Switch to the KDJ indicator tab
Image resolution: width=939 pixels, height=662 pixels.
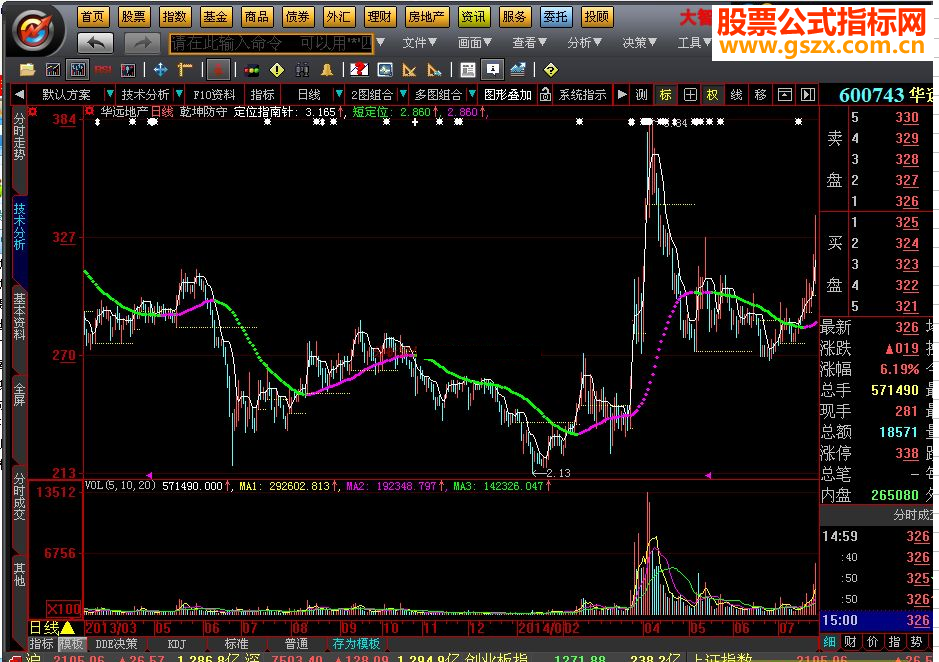[x=177, y=644]
